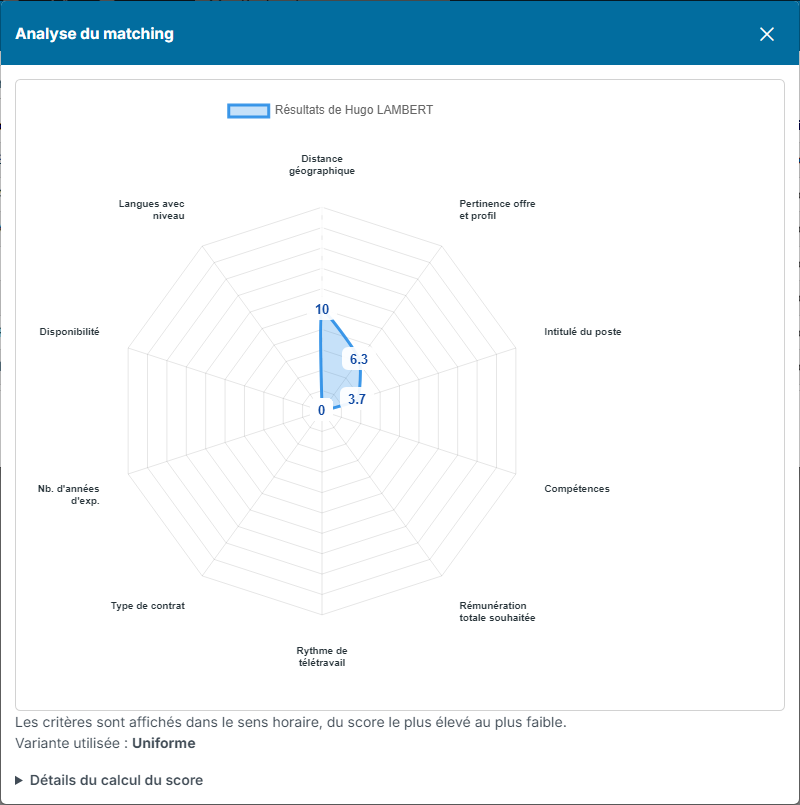Click the data point labeled 10
Screen dimensions: 800x805
322,309
